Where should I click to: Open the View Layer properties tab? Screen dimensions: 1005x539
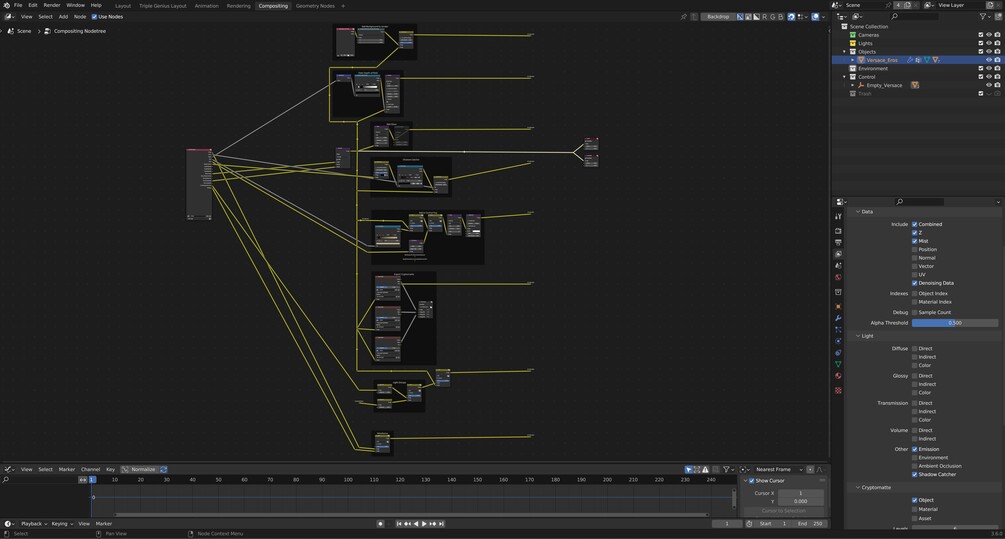[838, 254]
